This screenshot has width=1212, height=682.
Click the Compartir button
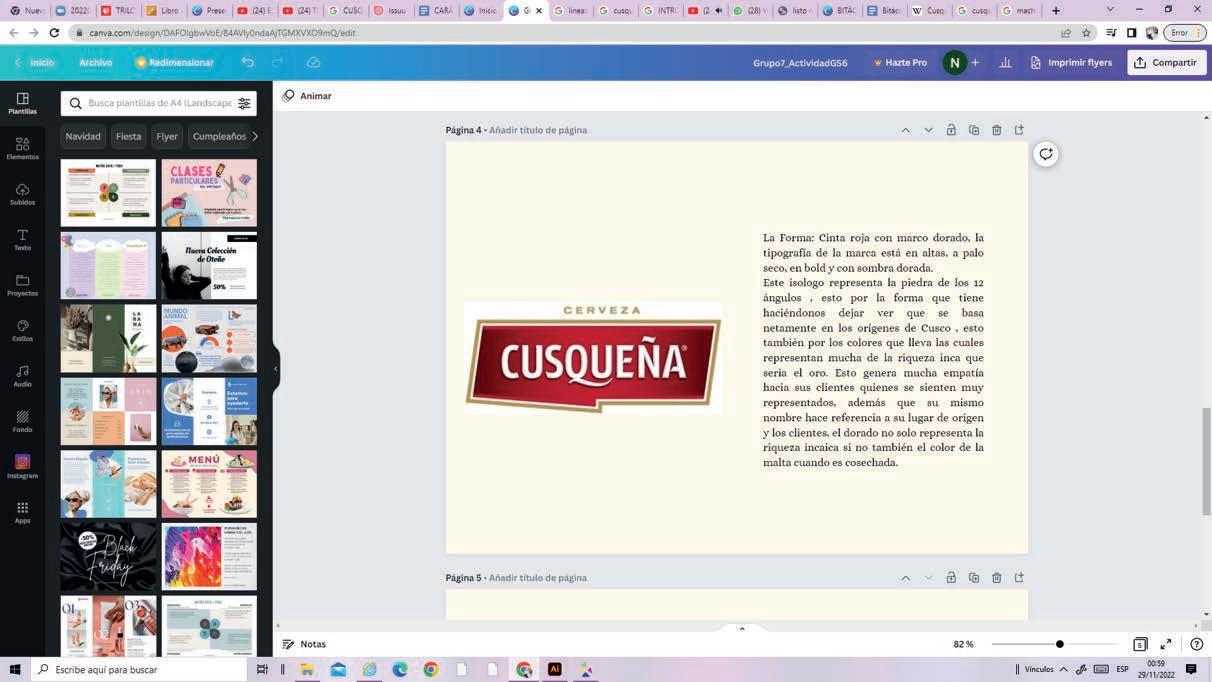pos(1166,62)
